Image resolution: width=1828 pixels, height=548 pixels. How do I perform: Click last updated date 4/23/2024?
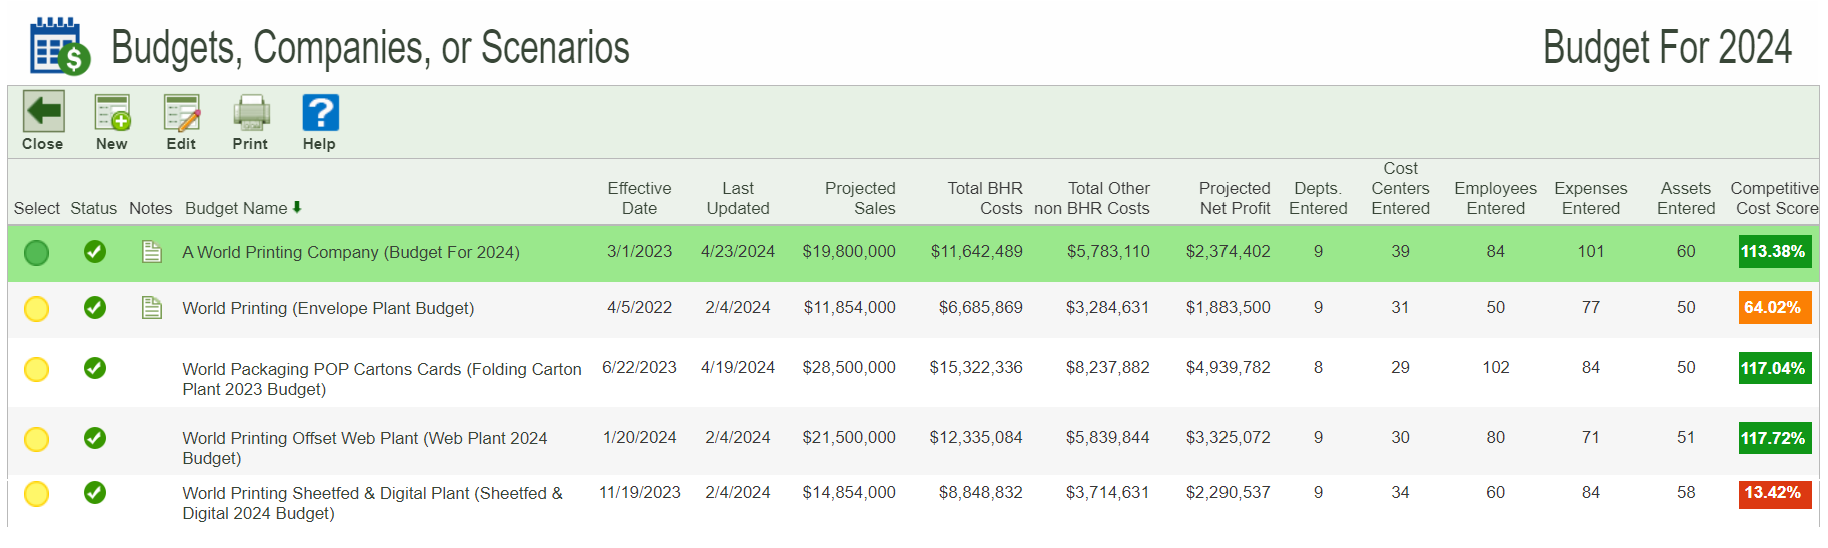coord(738,252)
